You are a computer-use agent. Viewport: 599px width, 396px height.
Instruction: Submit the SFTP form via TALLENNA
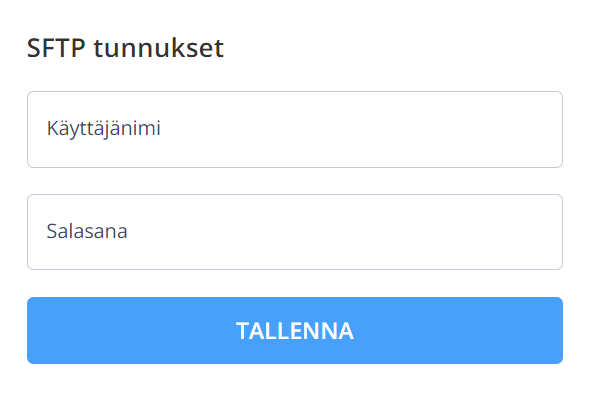(295, 330)
